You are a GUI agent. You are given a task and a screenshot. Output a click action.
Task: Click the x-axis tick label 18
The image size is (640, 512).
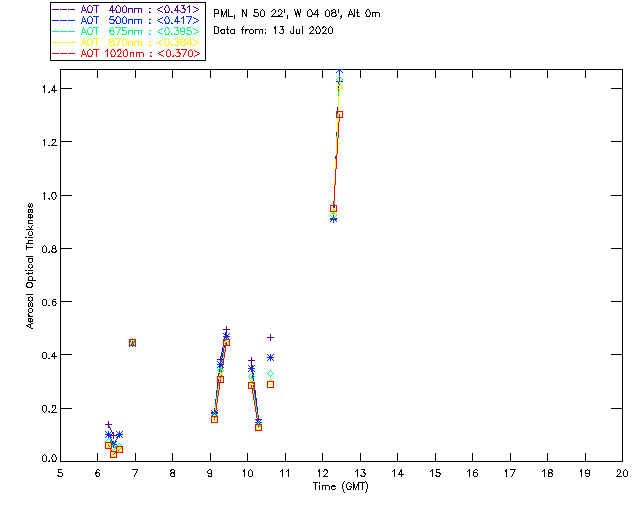click(547, 473)
